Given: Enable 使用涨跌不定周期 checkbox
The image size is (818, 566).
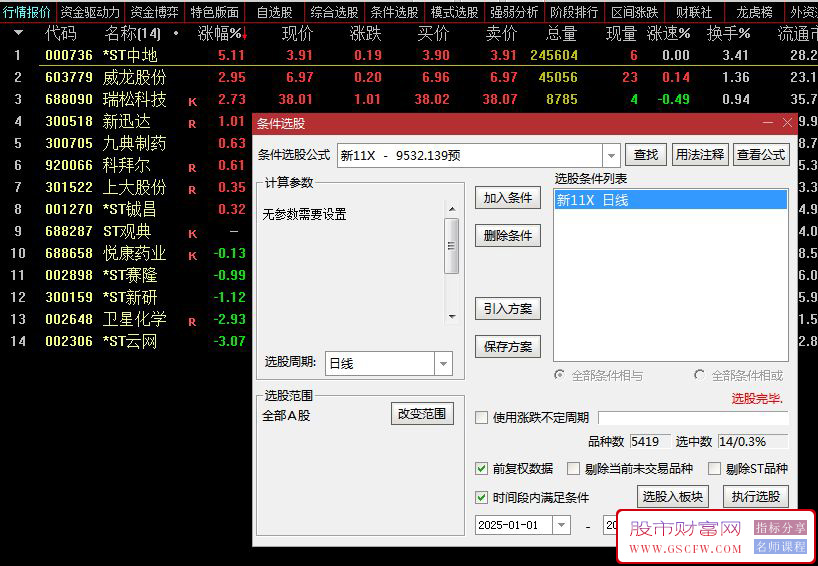Looking at the screenshot, I should (x=482, y=417).
